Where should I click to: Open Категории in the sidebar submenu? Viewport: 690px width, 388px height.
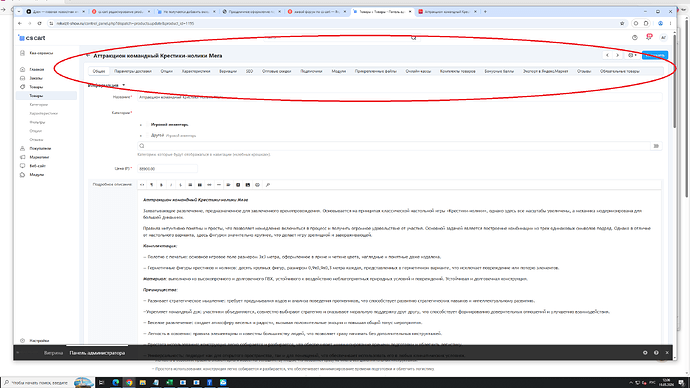point(39,105)
